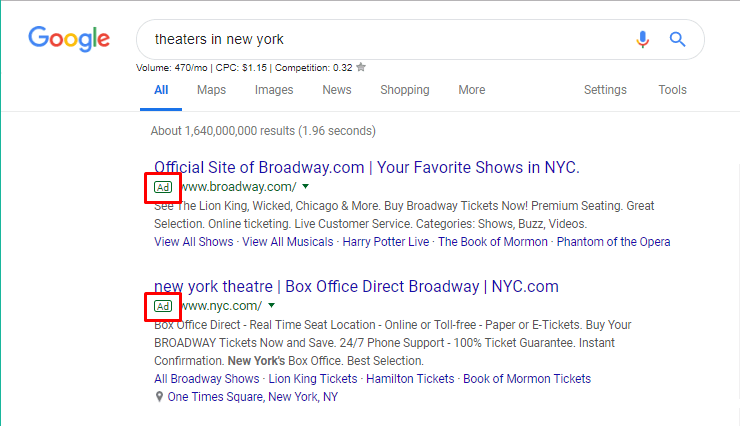
Task: Click the Ad badge beside www.nyc.com
Action: tap(163, 306)
